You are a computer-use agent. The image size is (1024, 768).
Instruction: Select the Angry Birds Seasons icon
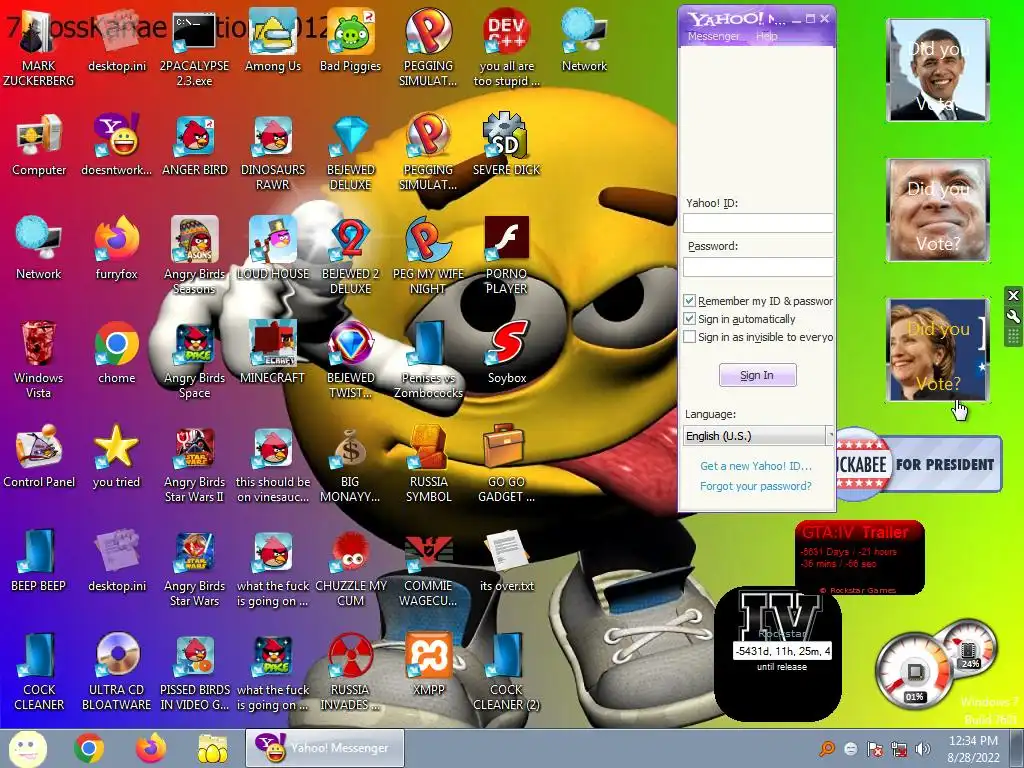coord(195,257)
